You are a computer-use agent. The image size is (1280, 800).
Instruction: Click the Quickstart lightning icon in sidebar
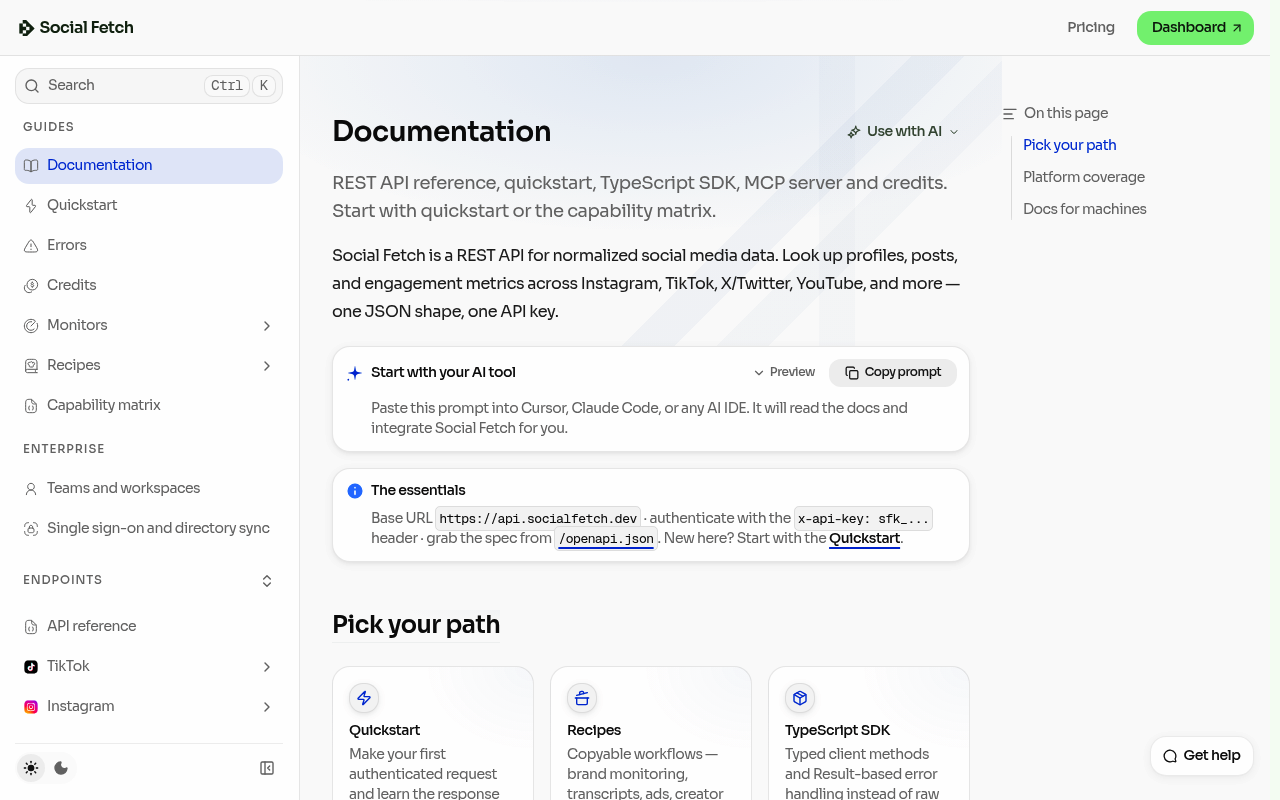[31, 206]
